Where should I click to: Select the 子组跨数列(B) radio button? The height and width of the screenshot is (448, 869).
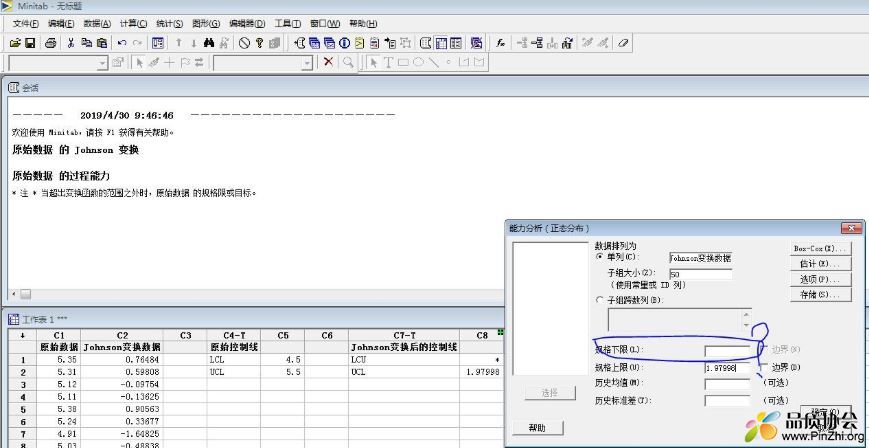pos(599,300)
